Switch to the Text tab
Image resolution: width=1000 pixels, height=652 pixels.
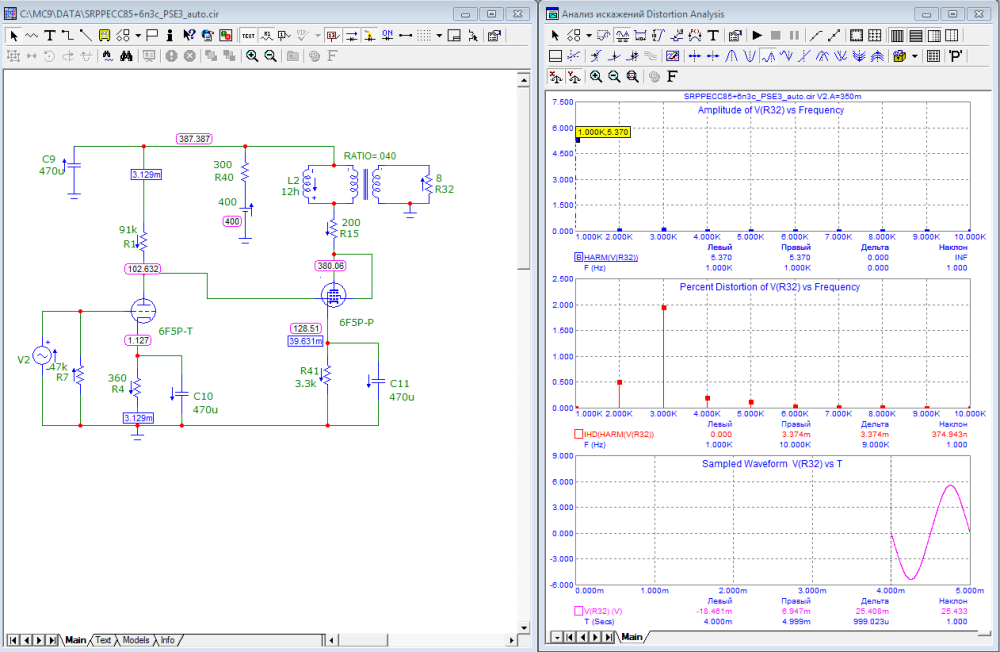tap(104, 640)
